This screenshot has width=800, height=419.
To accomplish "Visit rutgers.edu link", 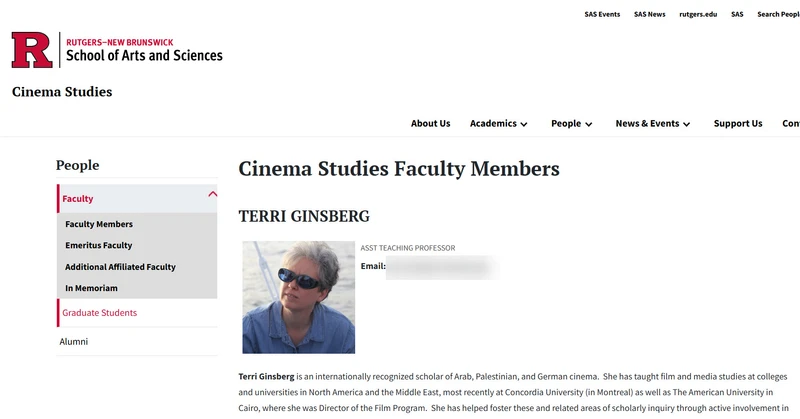I will [698, 14].
